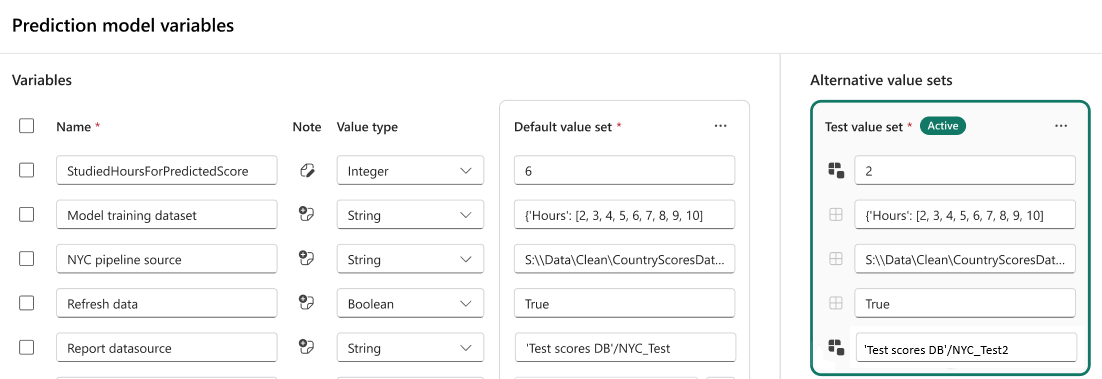Check the Report datasource row checkbox
The height and width of the screenshot is (379, 1102).
click(27, 348)
